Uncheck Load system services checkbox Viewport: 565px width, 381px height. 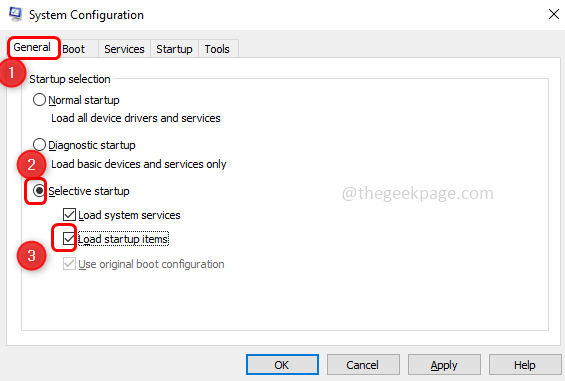tap(69, 214)
